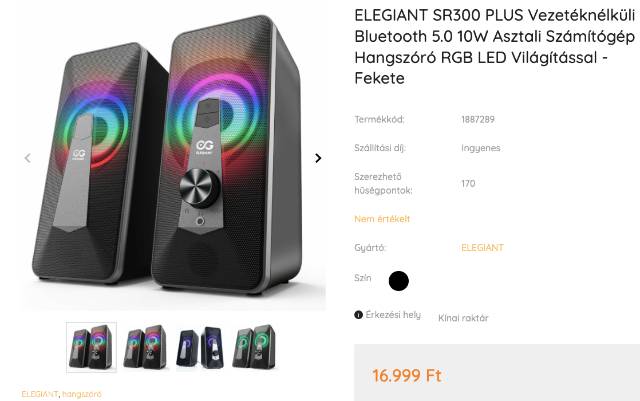Screen dimensions: 640x401
Task: Open the ELEGIANT tag below the gallery
Action: pyautogui.click(x=40, y=394)
